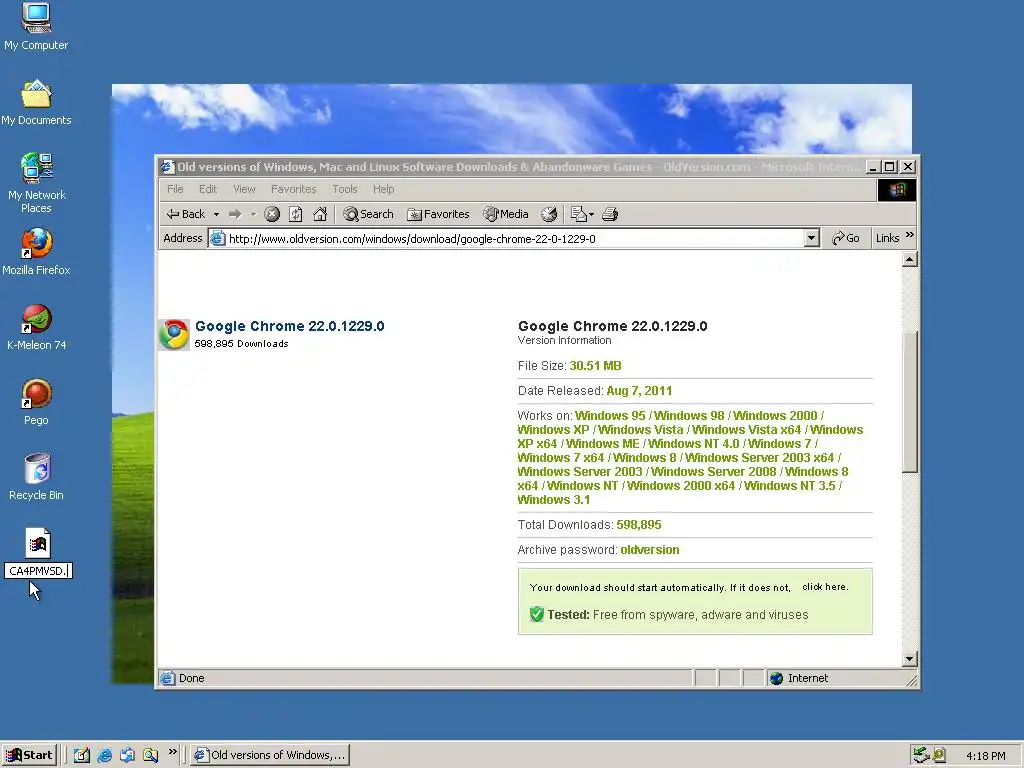Open the Help menu
The image size is (1024, 768).
click(x=383, y=189)
